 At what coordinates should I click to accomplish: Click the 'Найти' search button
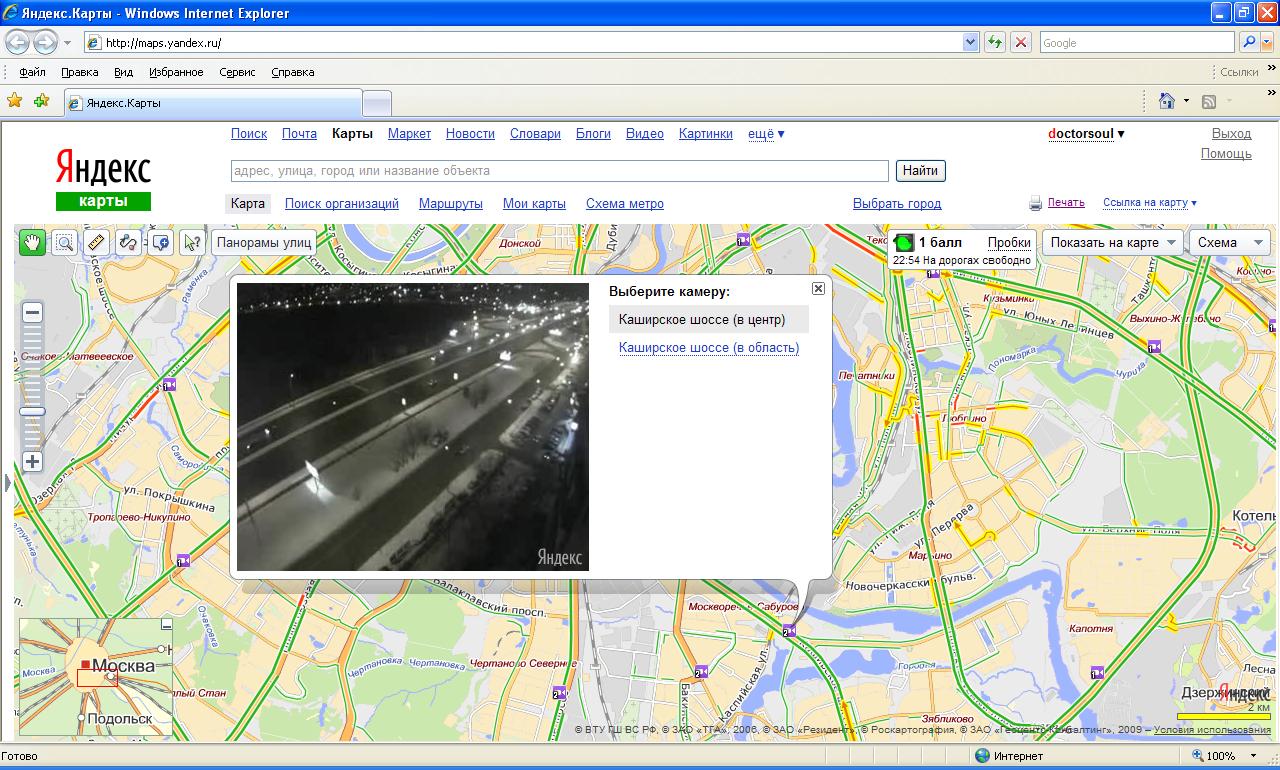(x=920, y=171)
